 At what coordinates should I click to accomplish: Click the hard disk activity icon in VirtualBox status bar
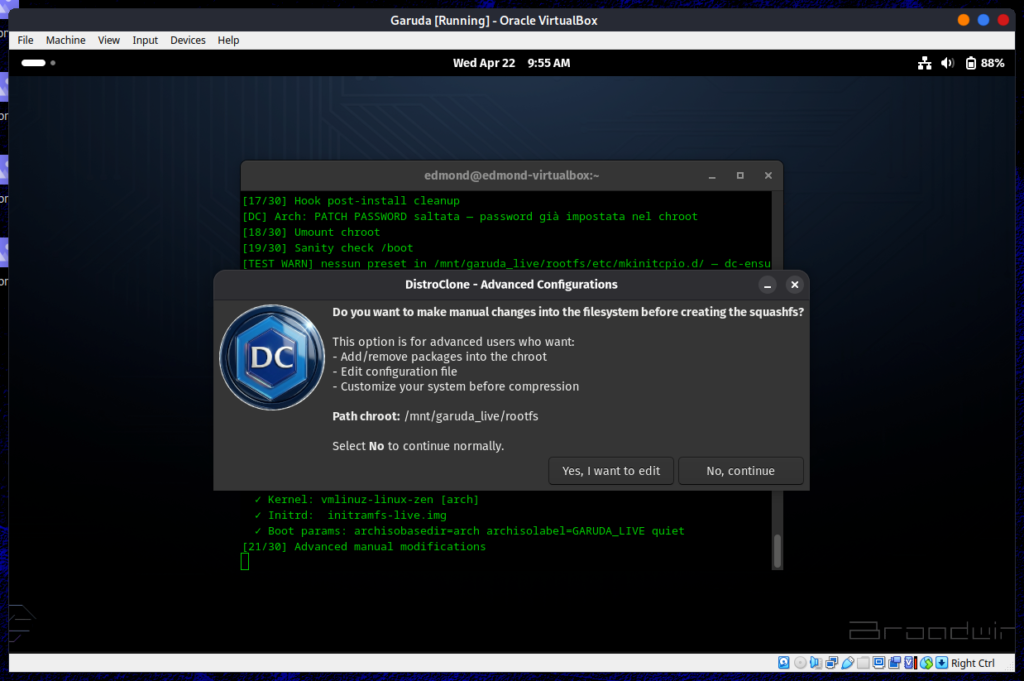pyautogui.click(x=784, y=662)
